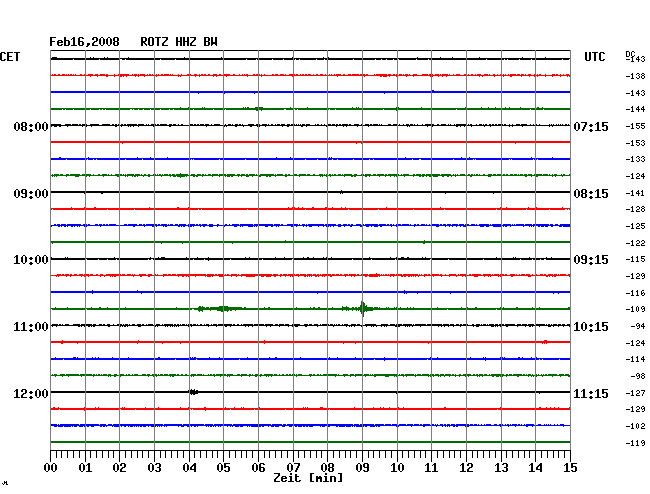Screen dimensions: 650x494
Task: Click the DC offset value -155
Action: pyautogui.click(x=635, y=126)
